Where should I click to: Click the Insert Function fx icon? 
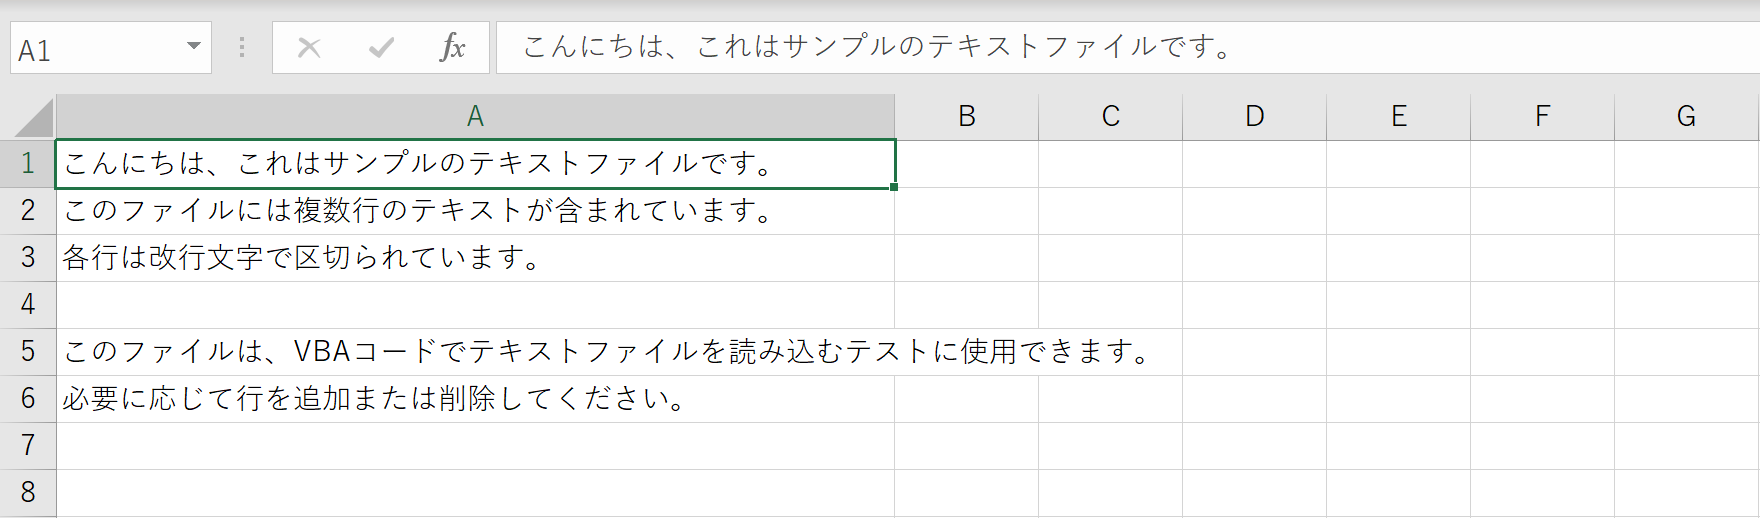[x=452, y=47]
